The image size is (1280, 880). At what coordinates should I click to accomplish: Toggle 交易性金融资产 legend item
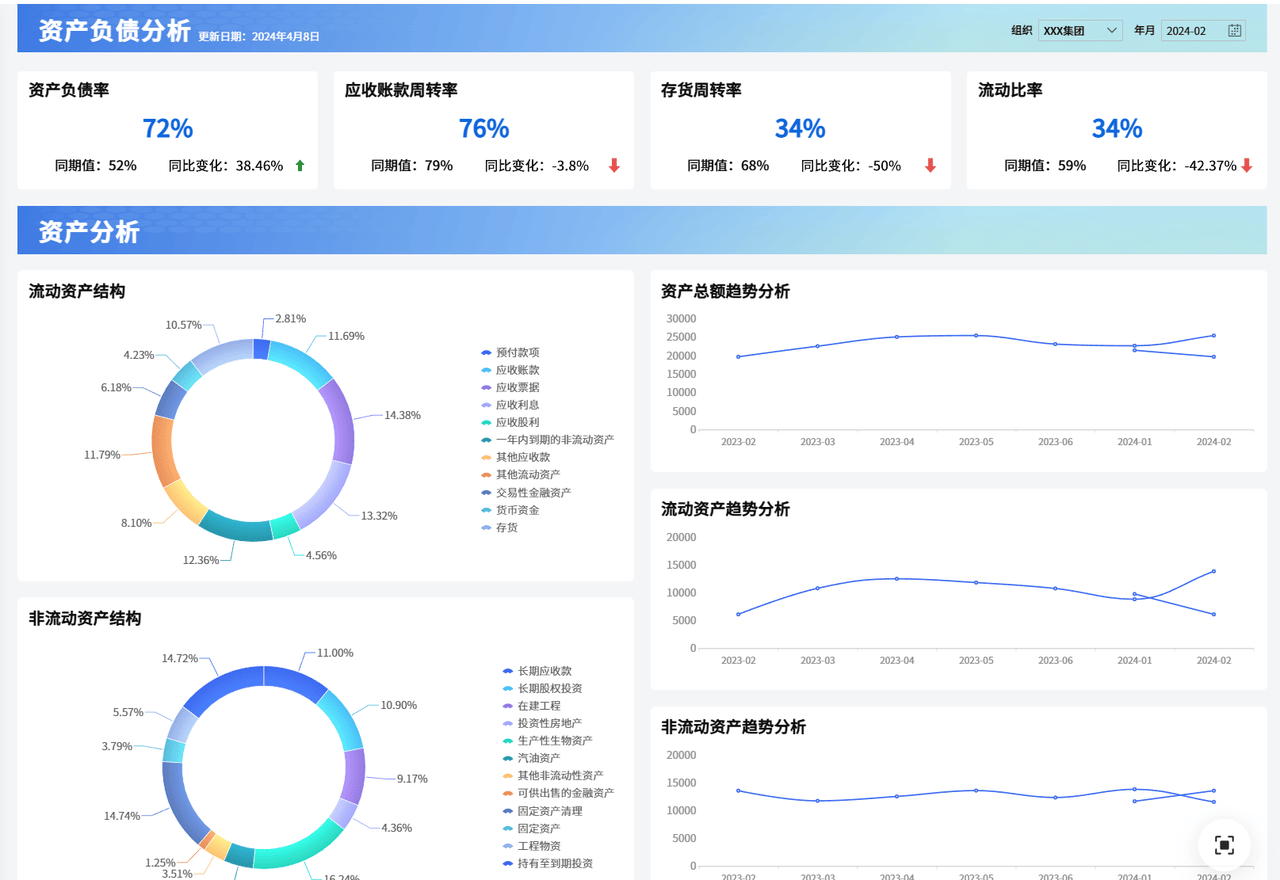pyautogui.click(x=526, y=492)
